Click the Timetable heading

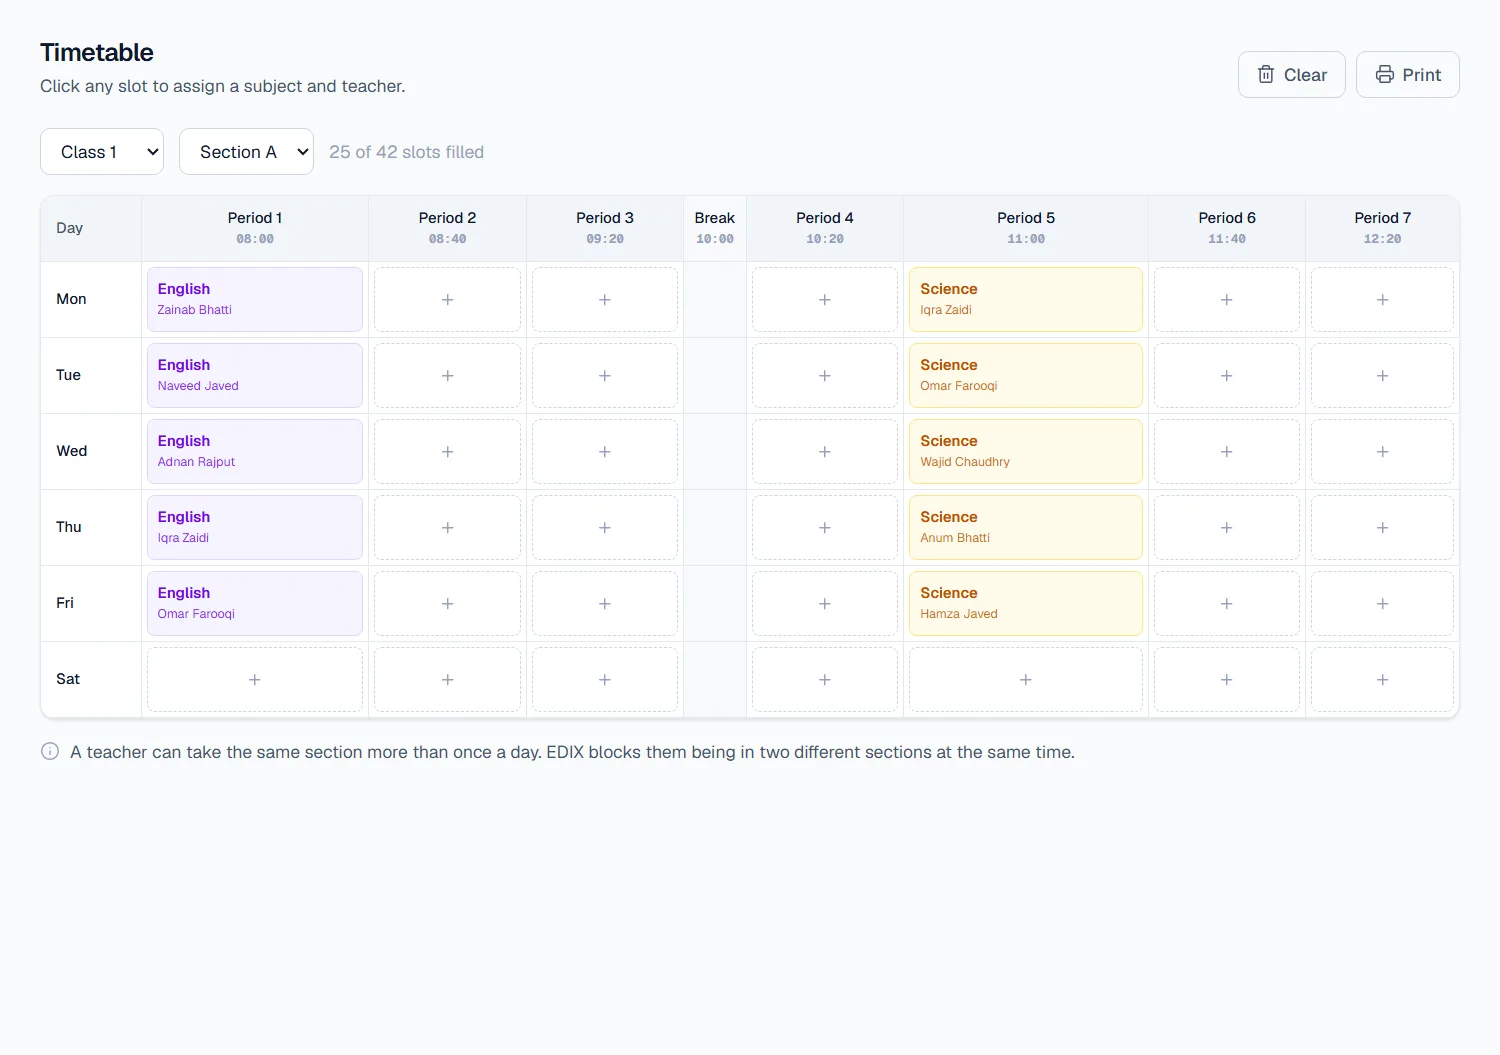pos(97,52)
